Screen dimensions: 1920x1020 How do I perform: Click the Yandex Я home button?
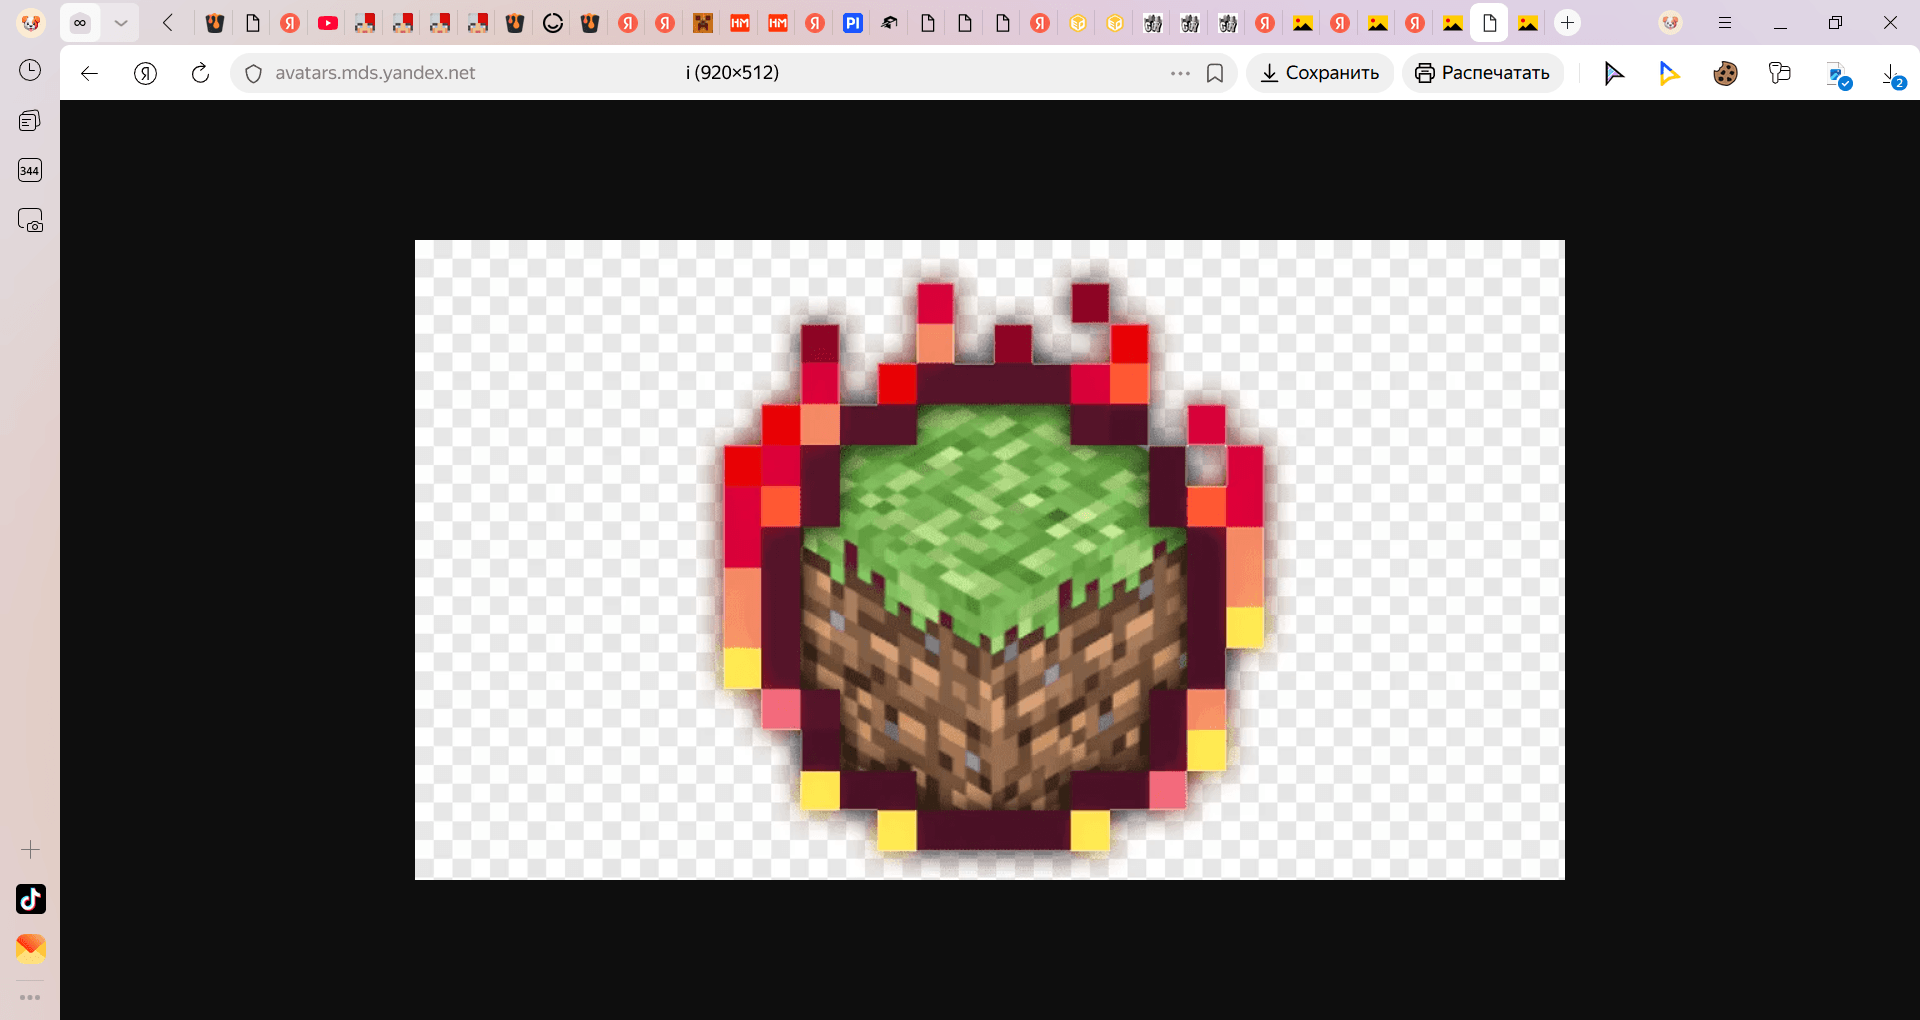[145, 73]
